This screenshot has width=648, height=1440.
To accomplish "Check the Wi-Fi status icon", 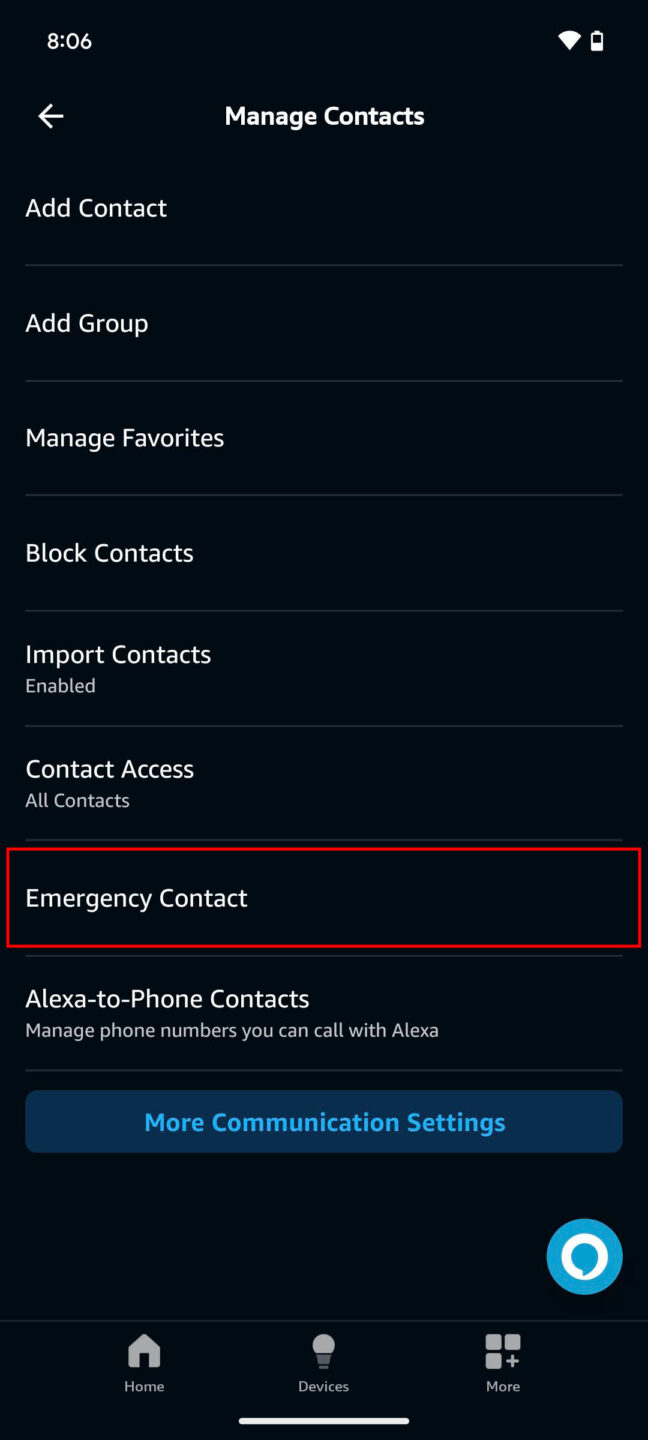I will (x=567, y=40).
